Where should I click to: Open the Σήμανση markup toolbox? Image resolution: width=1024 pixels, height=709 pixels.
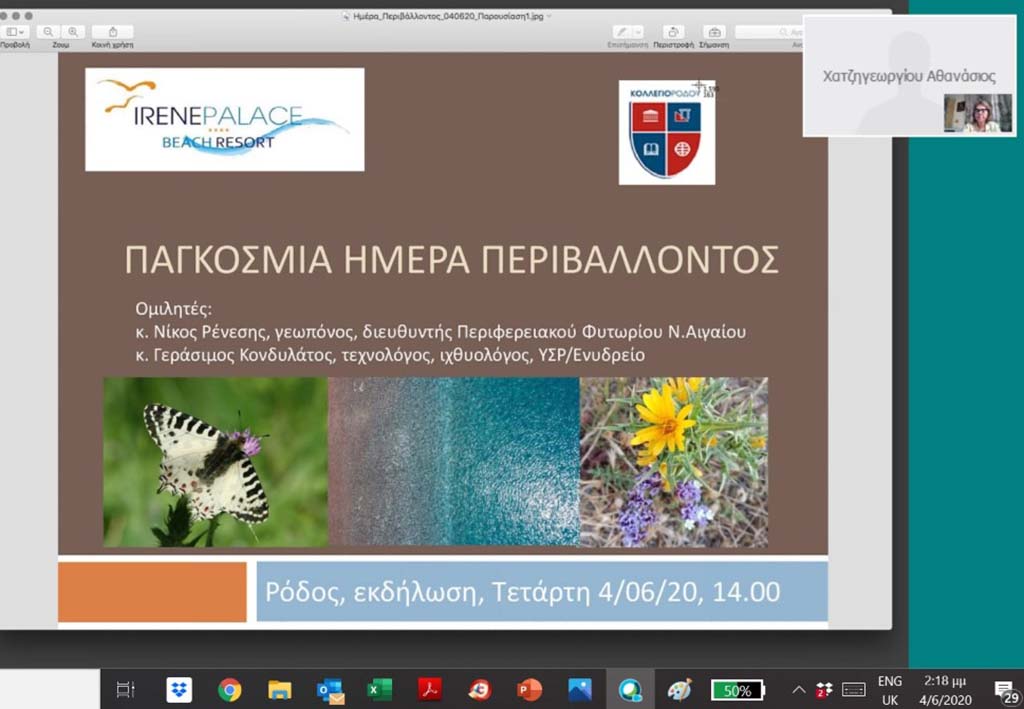714,32
